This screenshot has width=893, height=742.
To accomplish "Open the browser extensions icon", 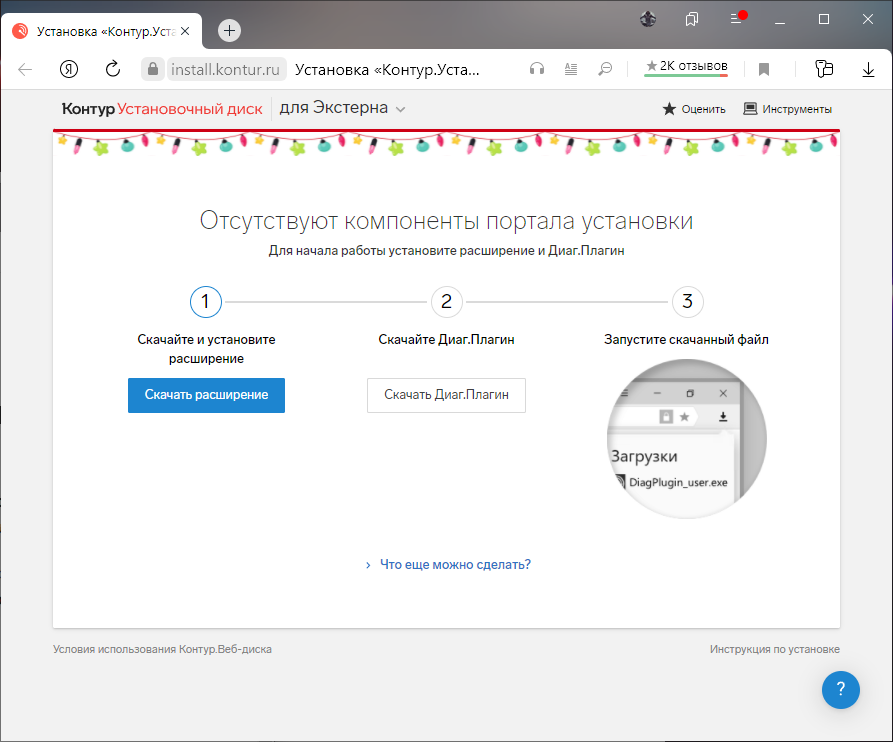I will point(824,69).
